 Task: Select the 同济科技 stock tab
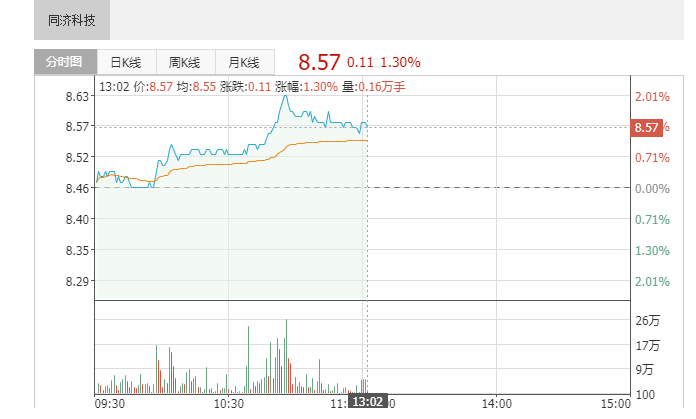(72, 20)
